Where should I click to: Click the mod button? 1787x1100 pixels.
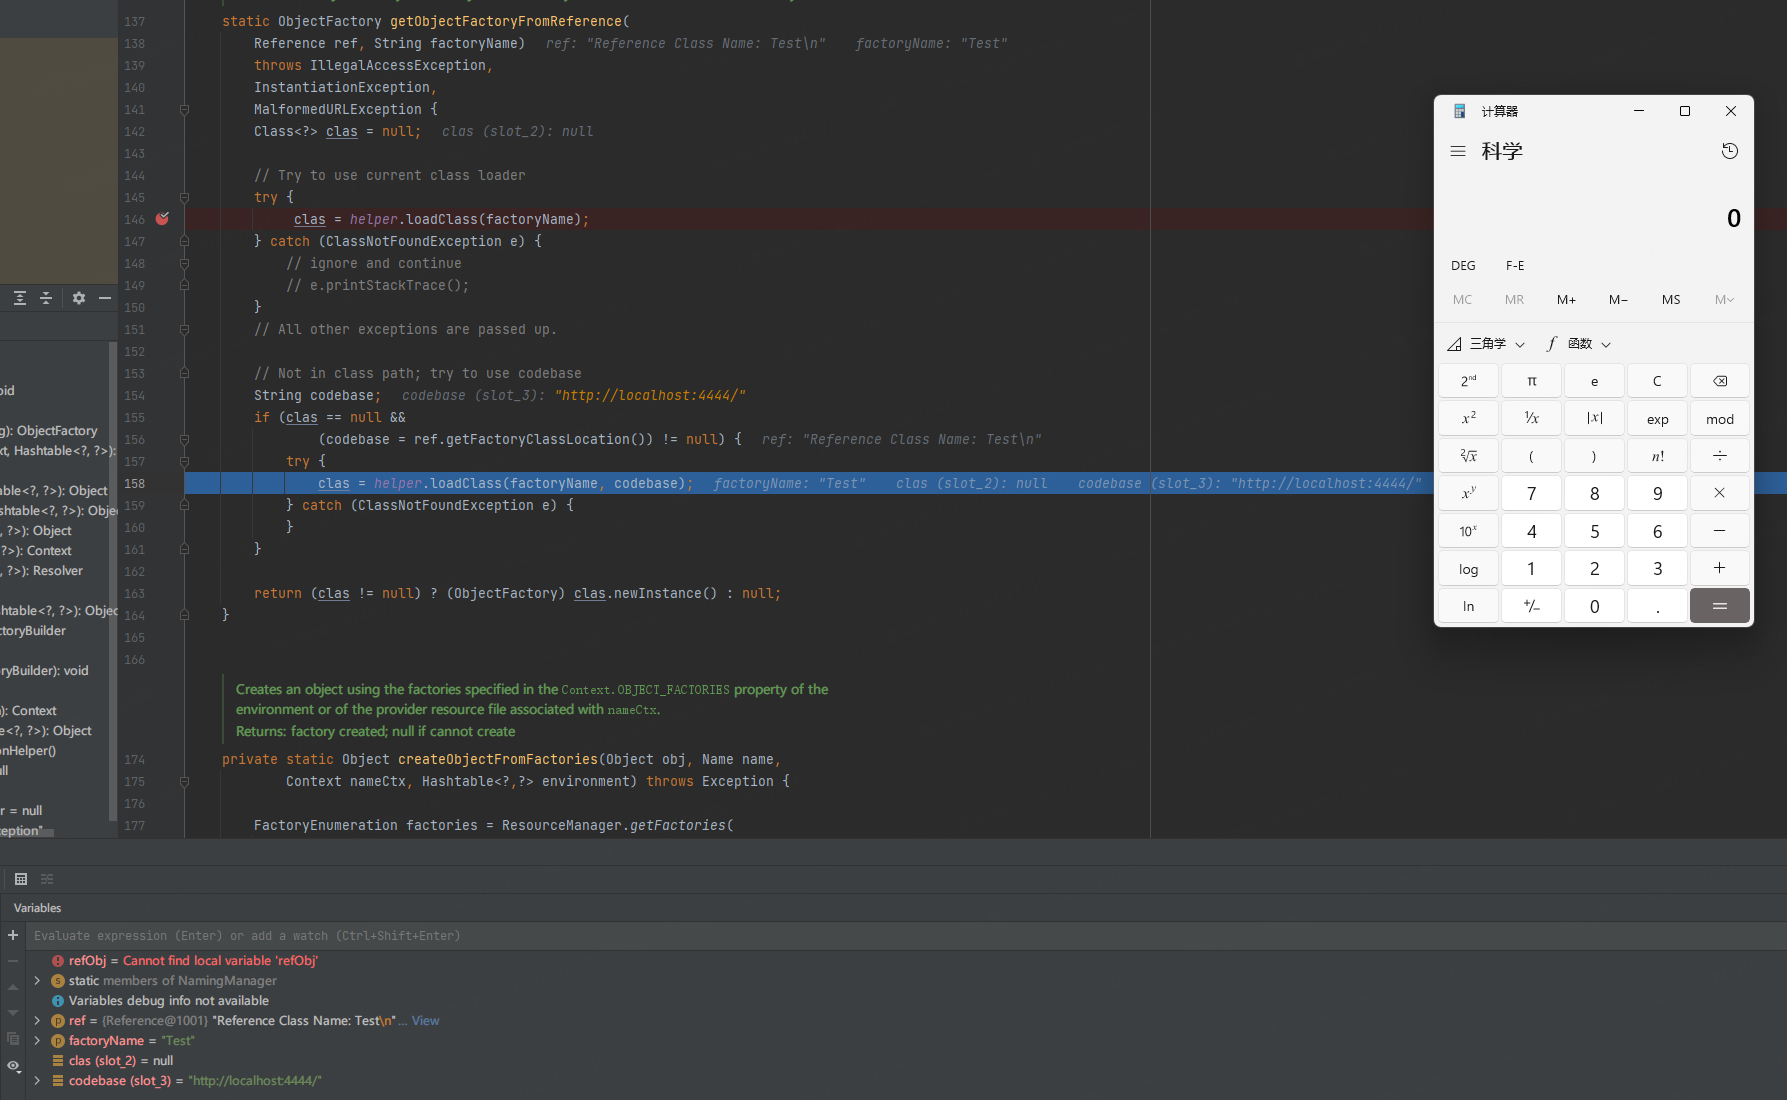pos(1720,418)
